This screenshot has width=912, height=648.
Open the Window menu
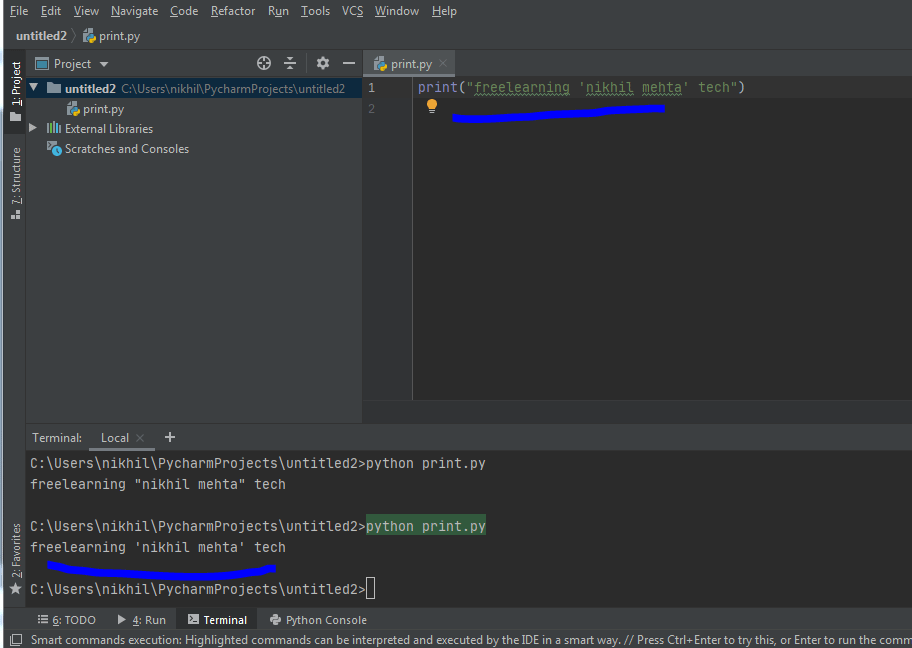pos(397,11)
